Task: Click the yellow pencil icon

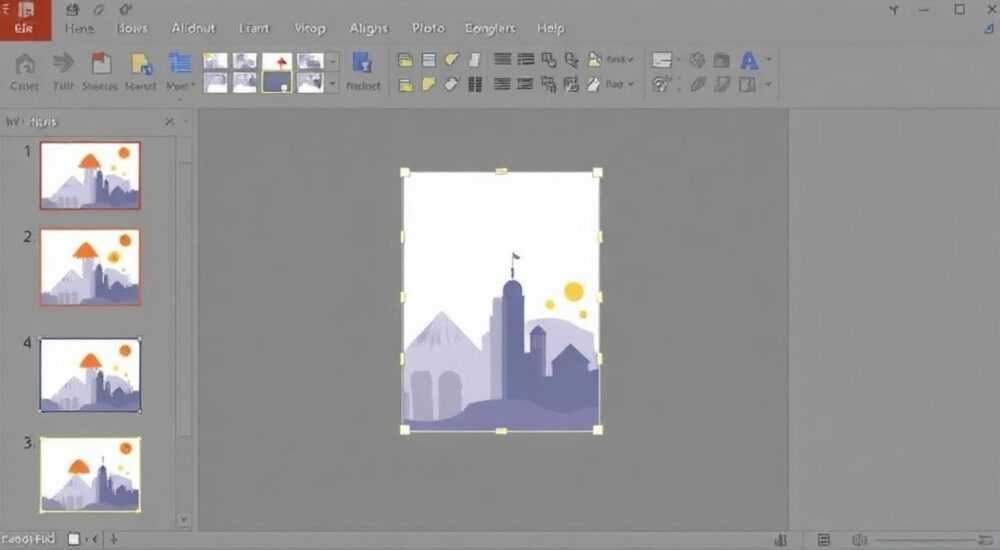Action: pos(452,60)
